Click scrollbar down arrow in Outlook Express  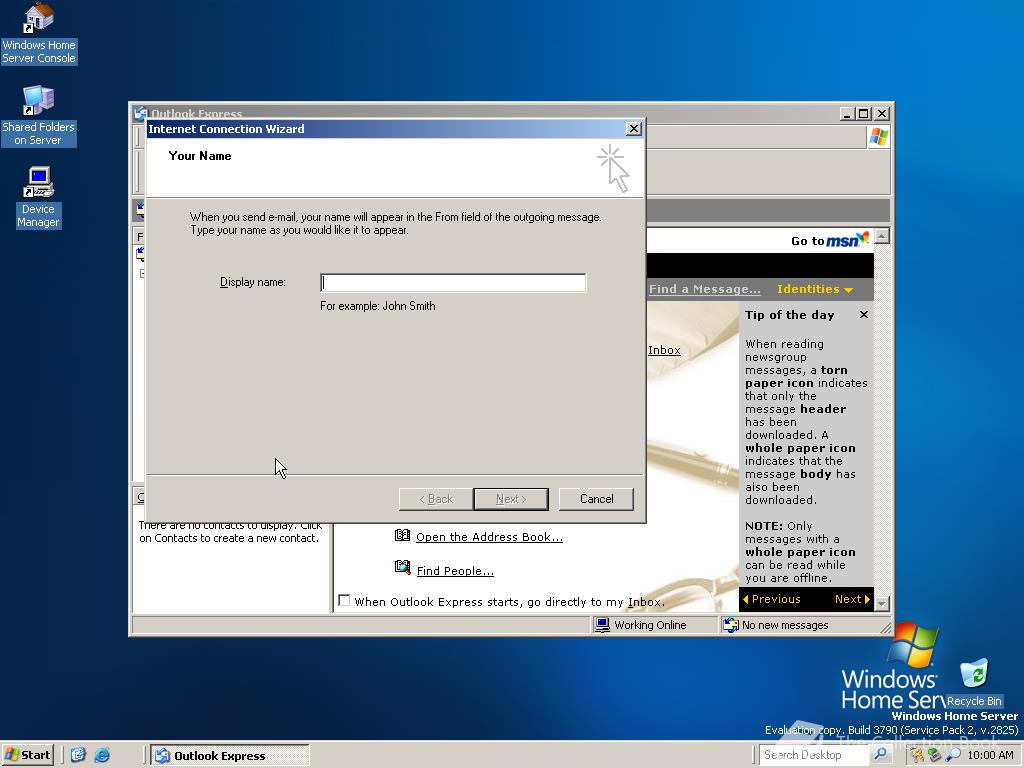[882, 603]
